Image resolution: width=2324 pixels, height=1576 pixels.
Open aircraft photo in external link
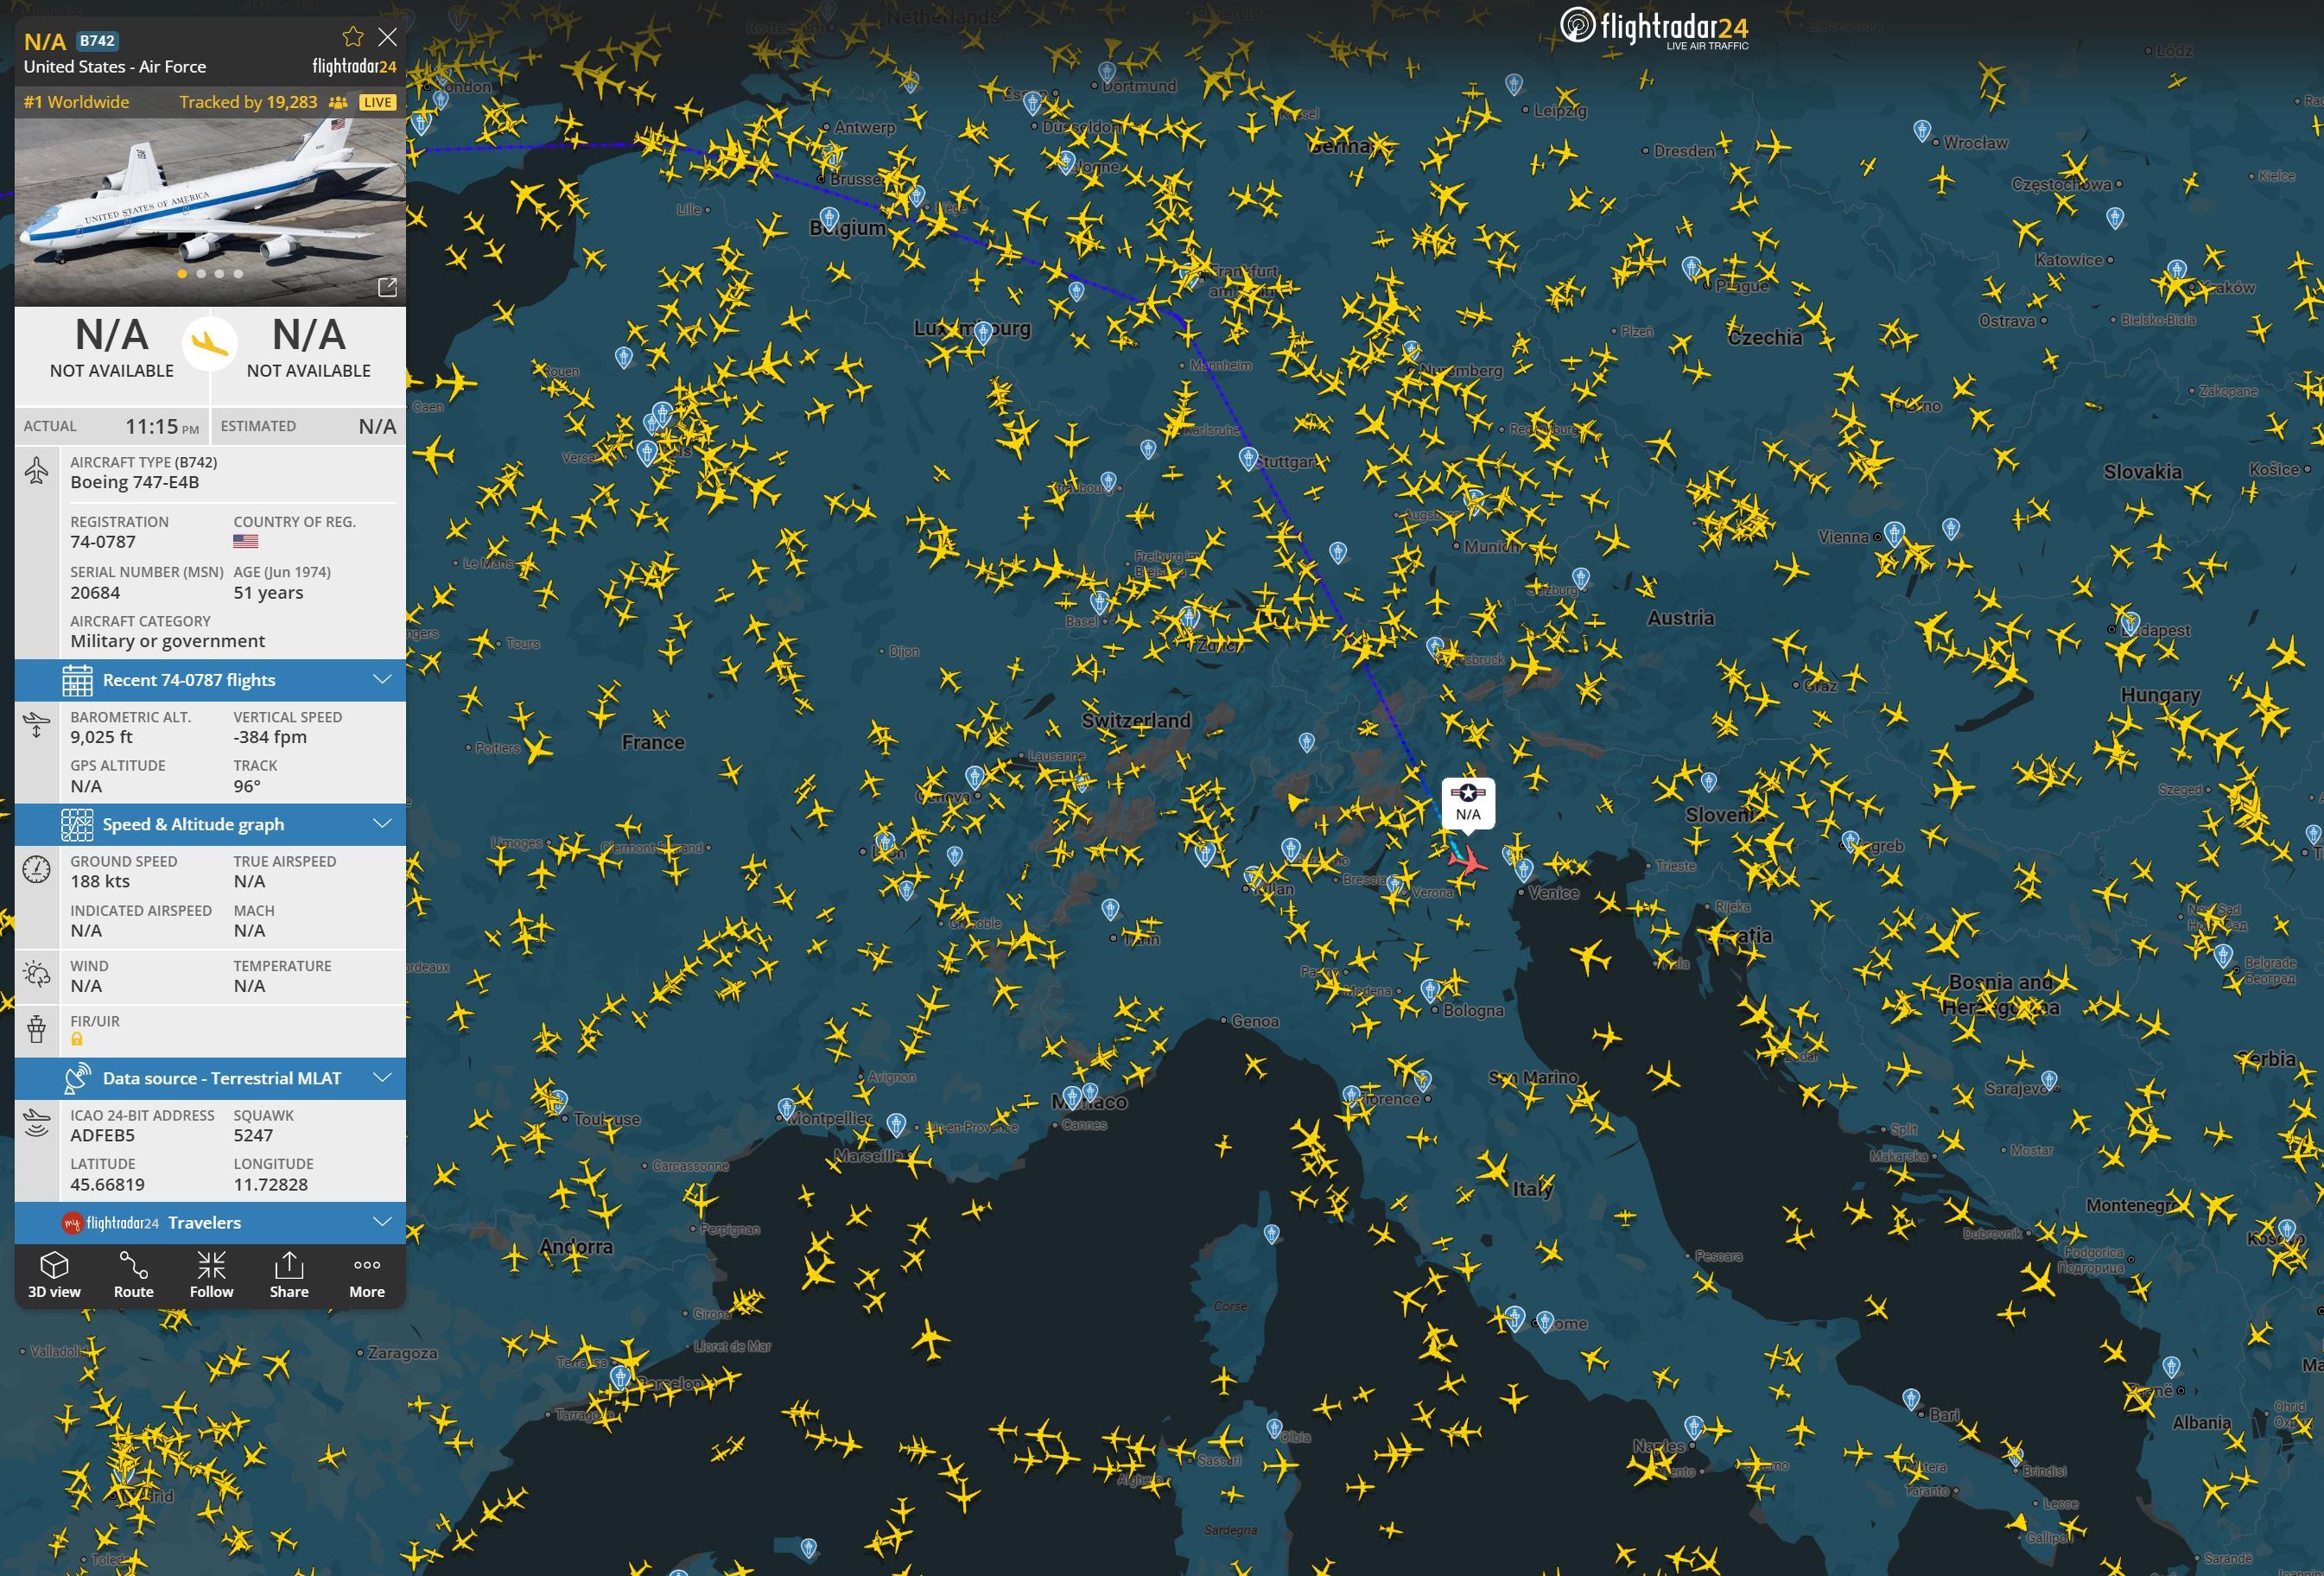(387, 288)
